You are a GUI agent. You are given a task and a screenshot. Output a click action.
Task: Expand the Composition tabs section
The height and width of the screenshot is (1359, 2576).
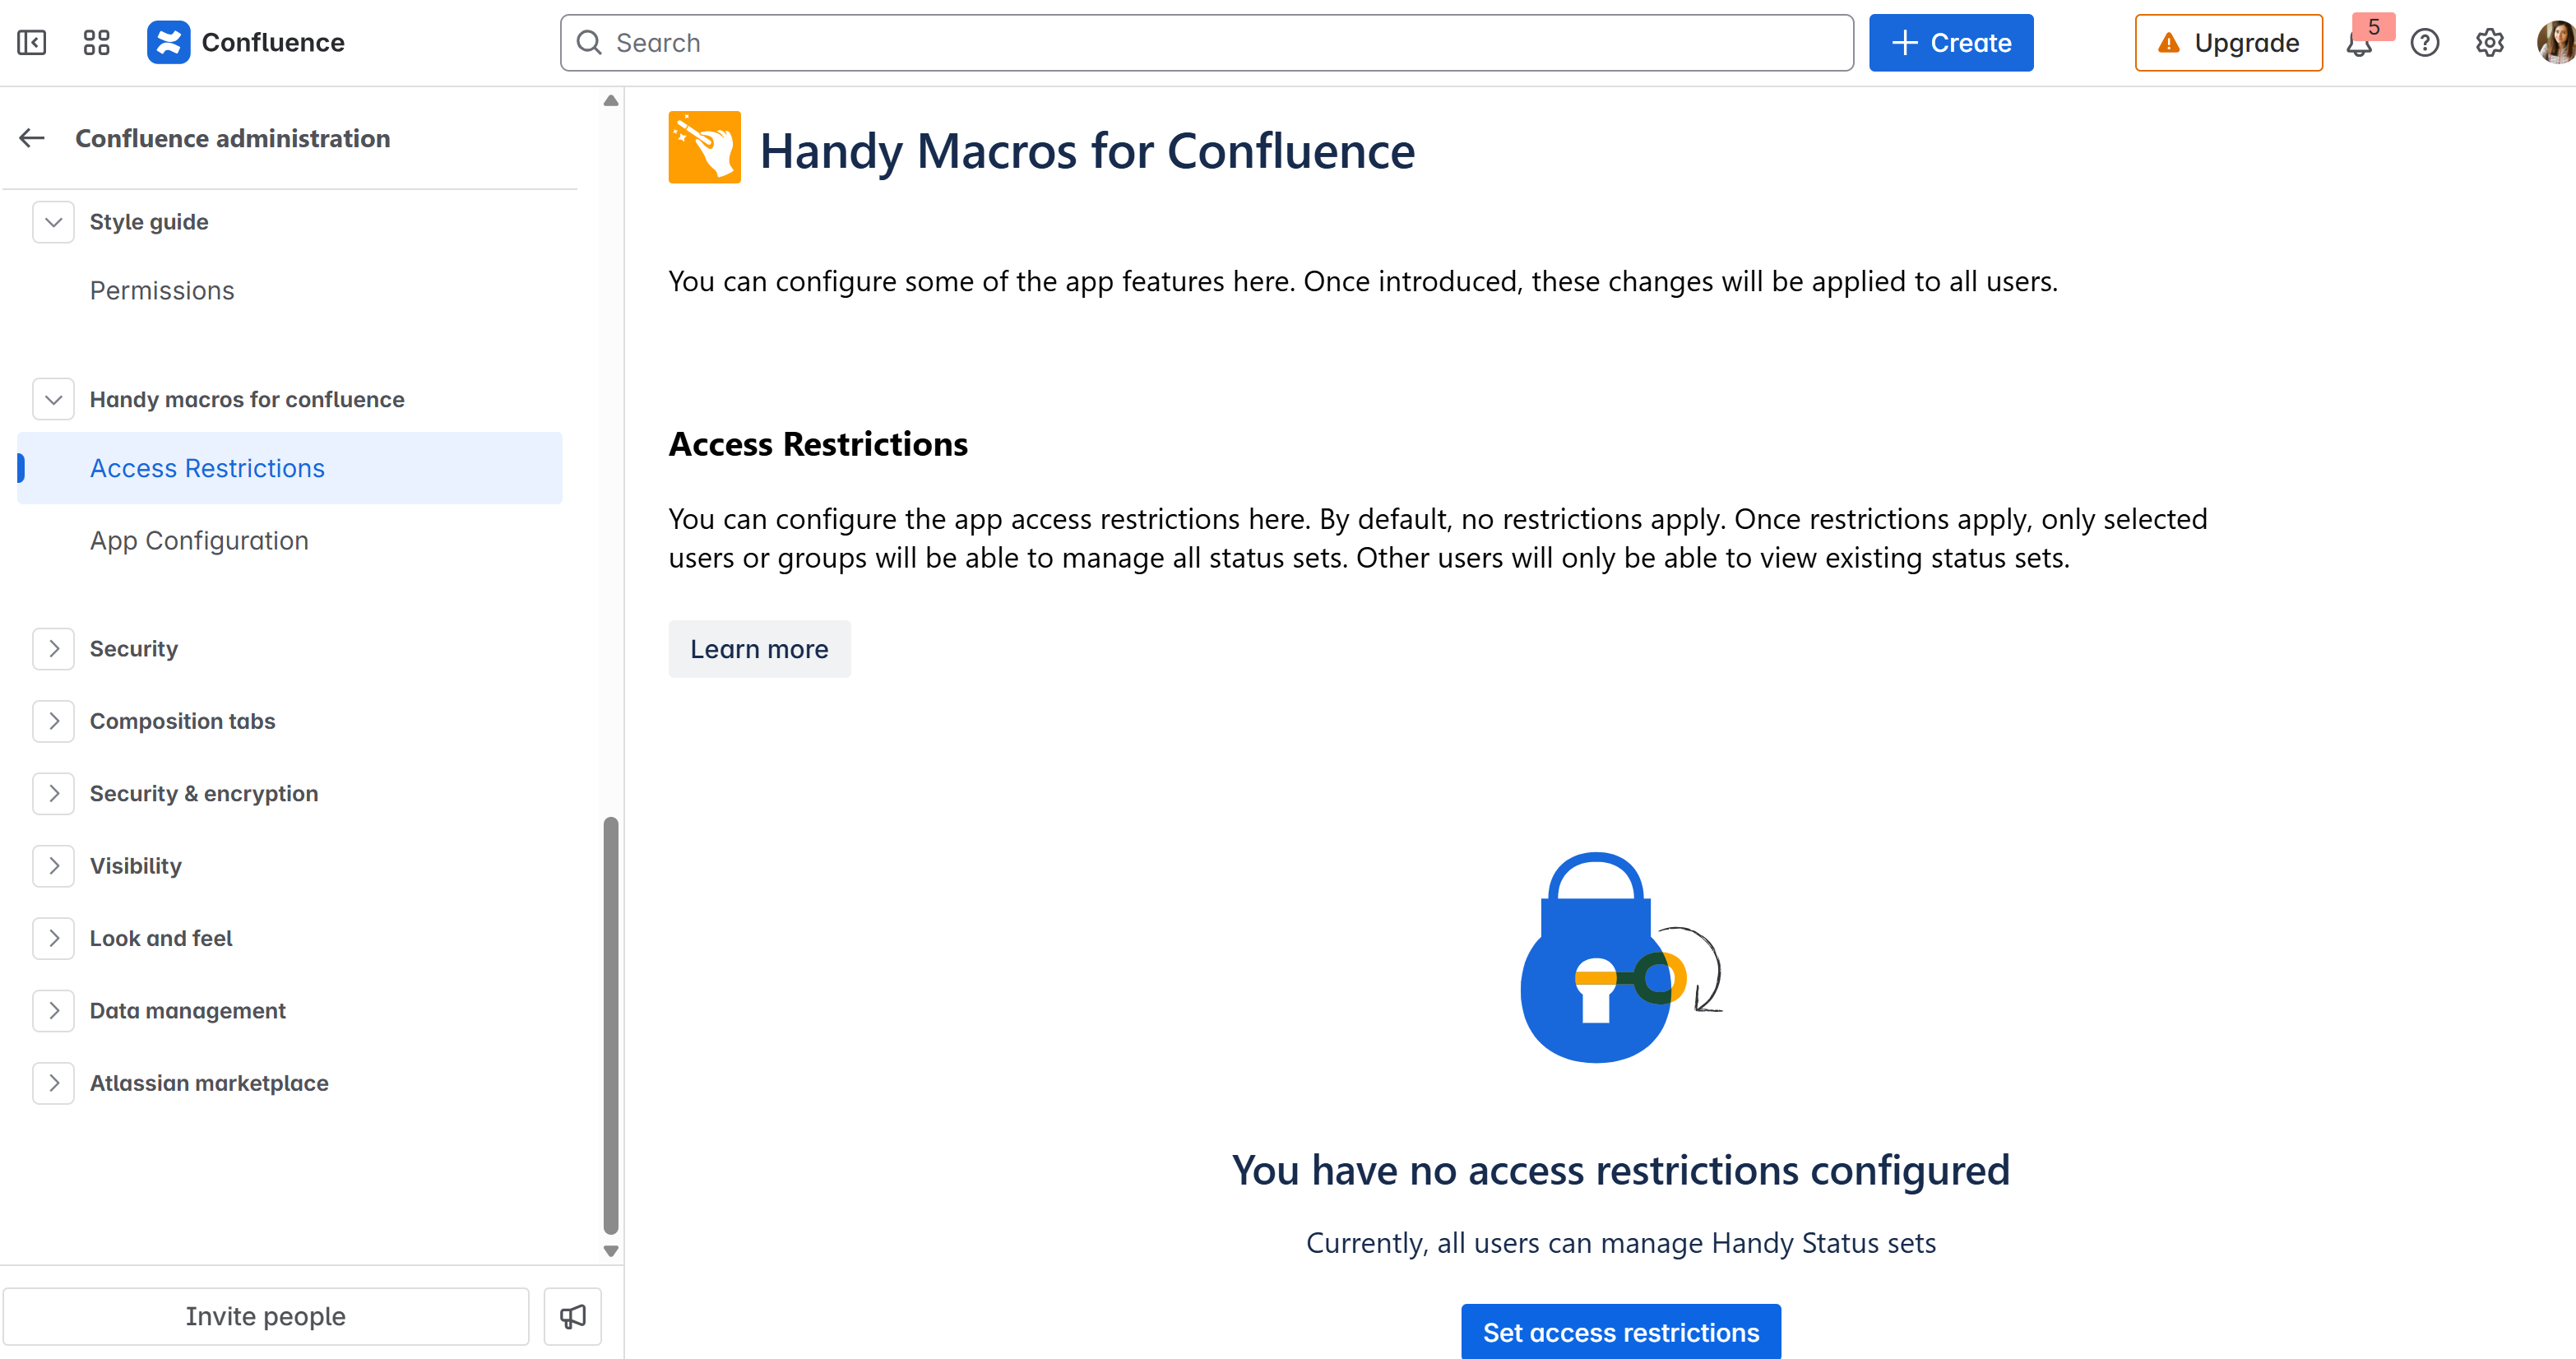click(54, 721)
